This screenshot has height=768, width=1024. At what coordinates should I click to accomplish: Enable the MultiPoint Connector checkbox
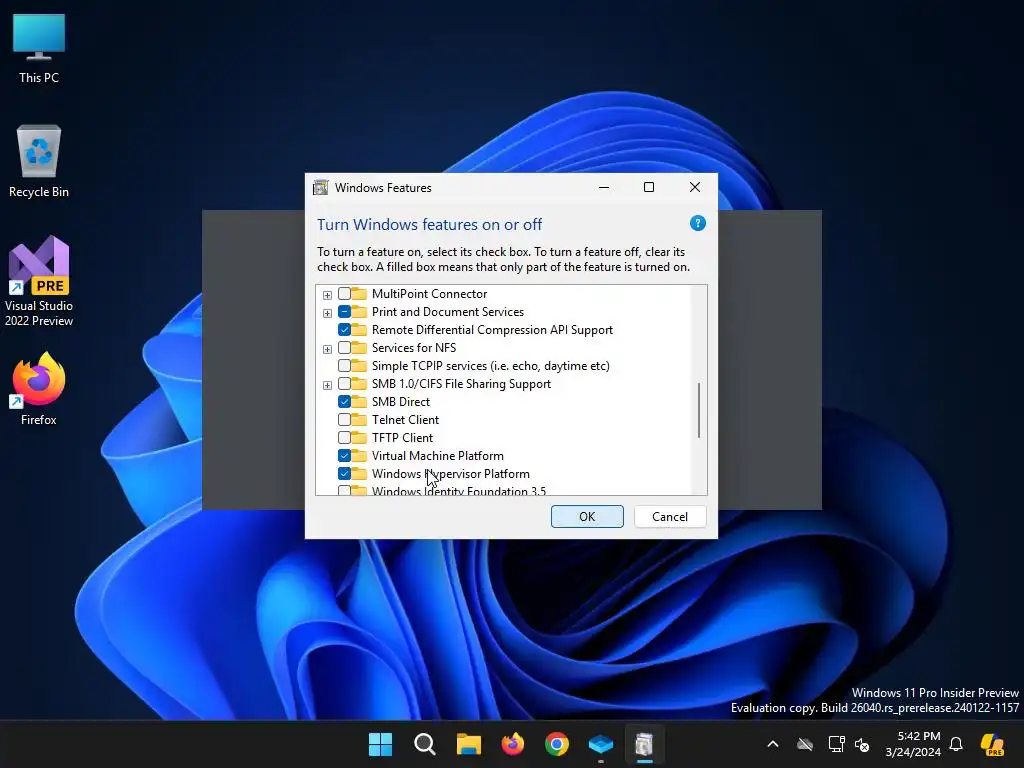coord(344,294)
